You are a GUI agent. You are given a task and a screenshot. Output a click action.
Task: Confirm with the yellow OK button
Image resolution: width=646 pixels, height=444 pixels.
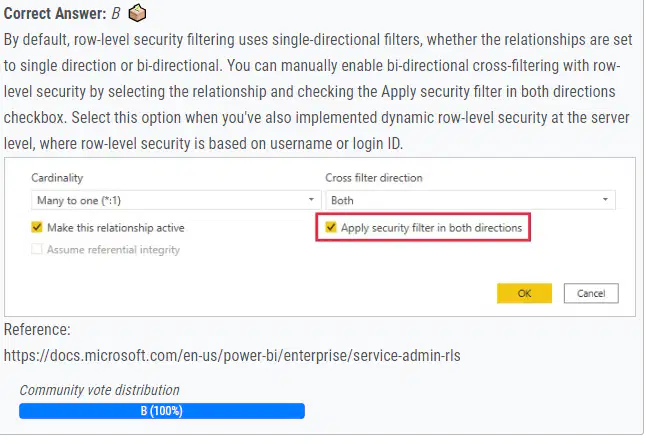pos(524,293)
